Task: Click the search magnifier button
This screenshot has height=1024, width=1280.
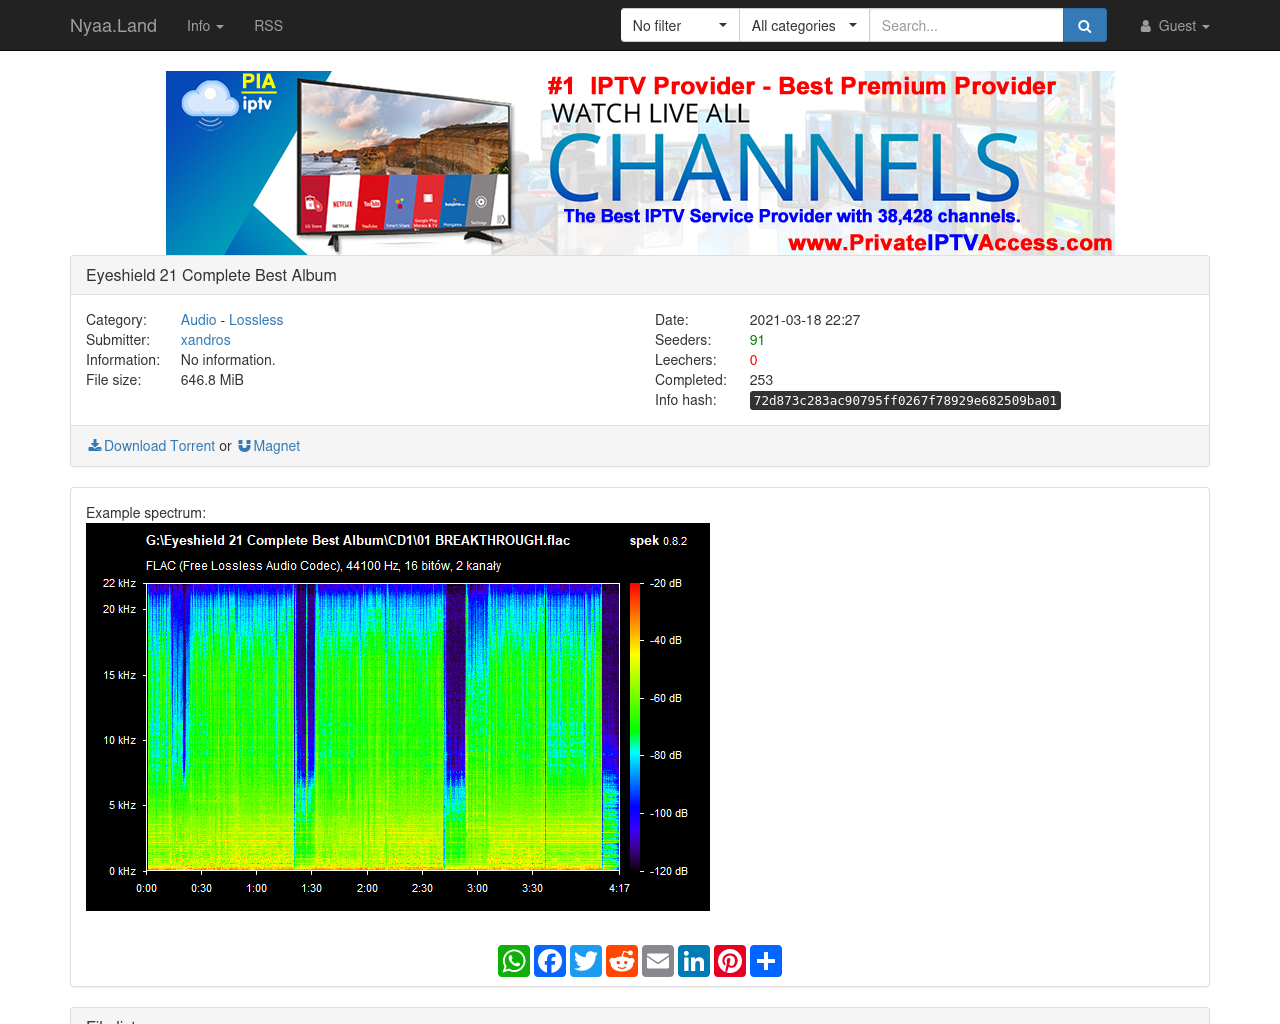Action: 1084,26
